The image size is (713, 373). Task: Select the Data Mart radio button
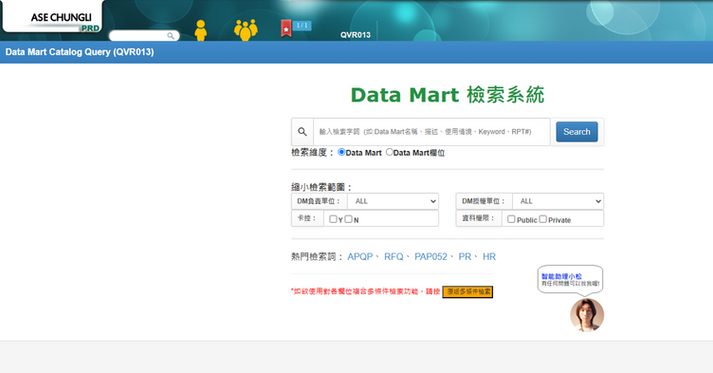(341, 152)
